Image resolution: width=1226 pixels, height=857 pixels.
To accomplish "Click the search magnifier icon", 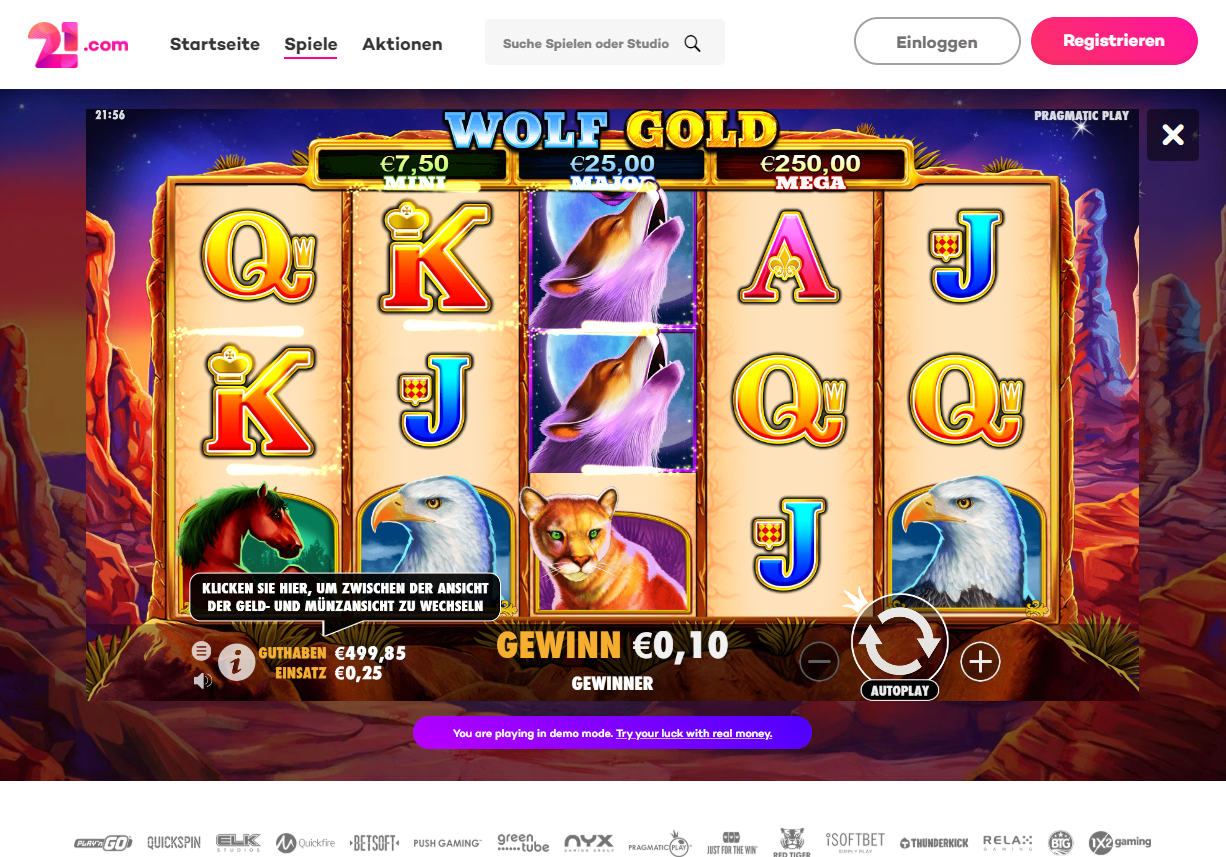I will (x=692, y=43).
